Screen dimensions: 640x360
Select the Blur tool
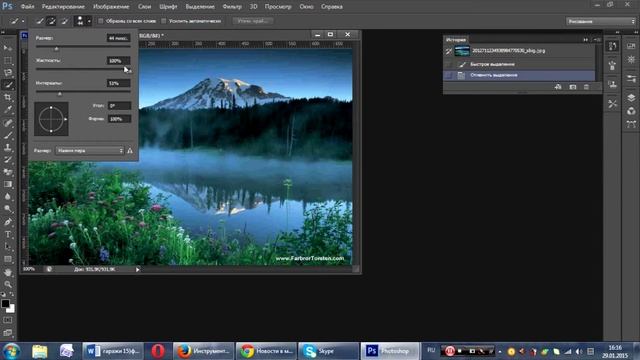[x=8, y=196]
